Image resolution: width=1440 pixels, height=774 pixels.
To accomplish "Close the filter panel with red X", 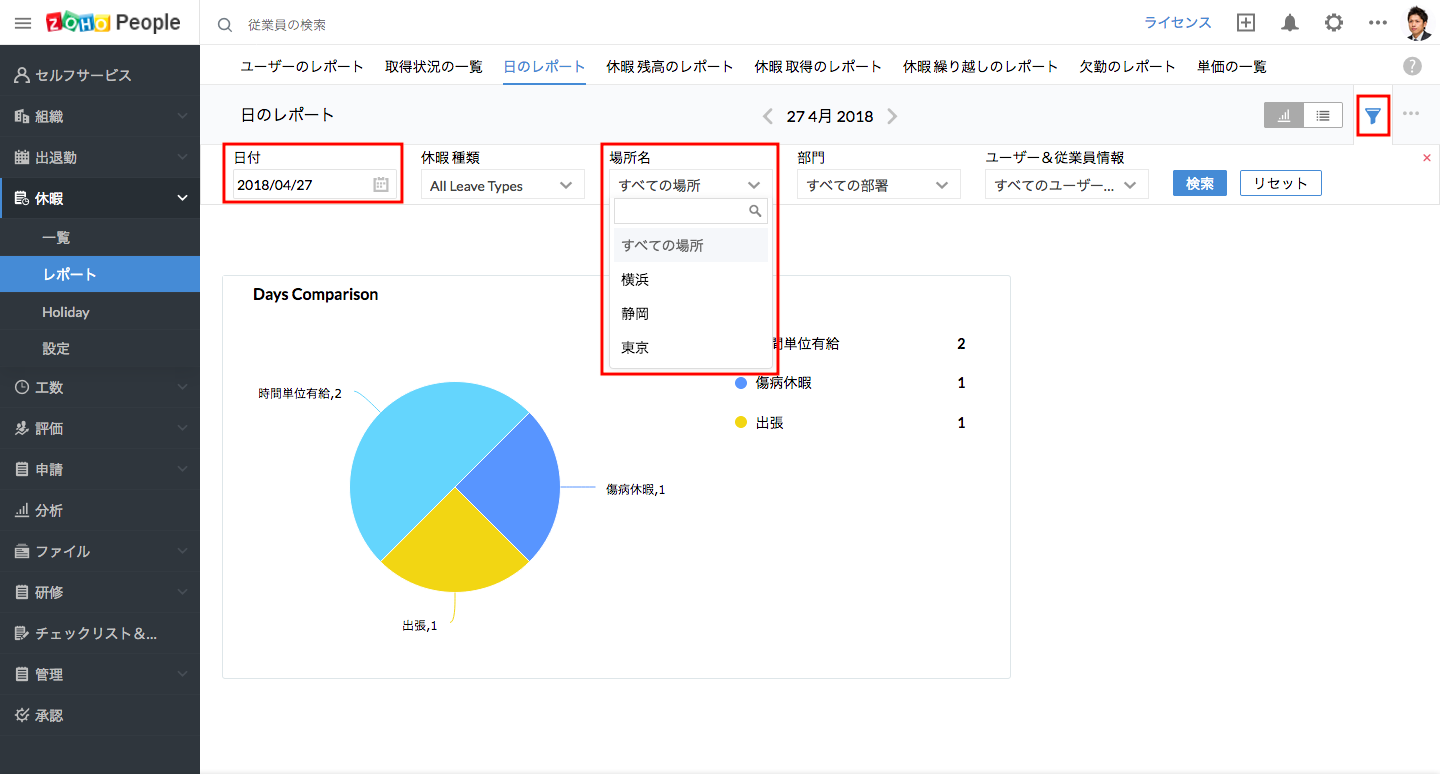I will point(1427,158).
